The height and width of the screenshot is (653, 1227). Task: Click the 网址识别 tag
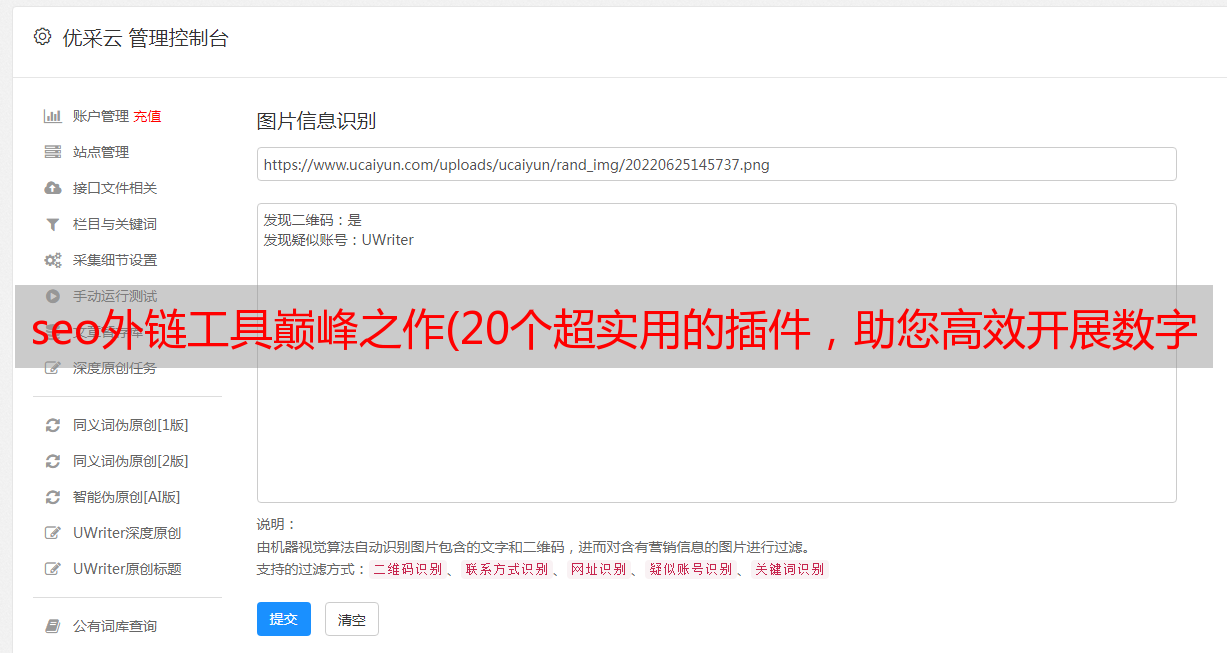598,569
